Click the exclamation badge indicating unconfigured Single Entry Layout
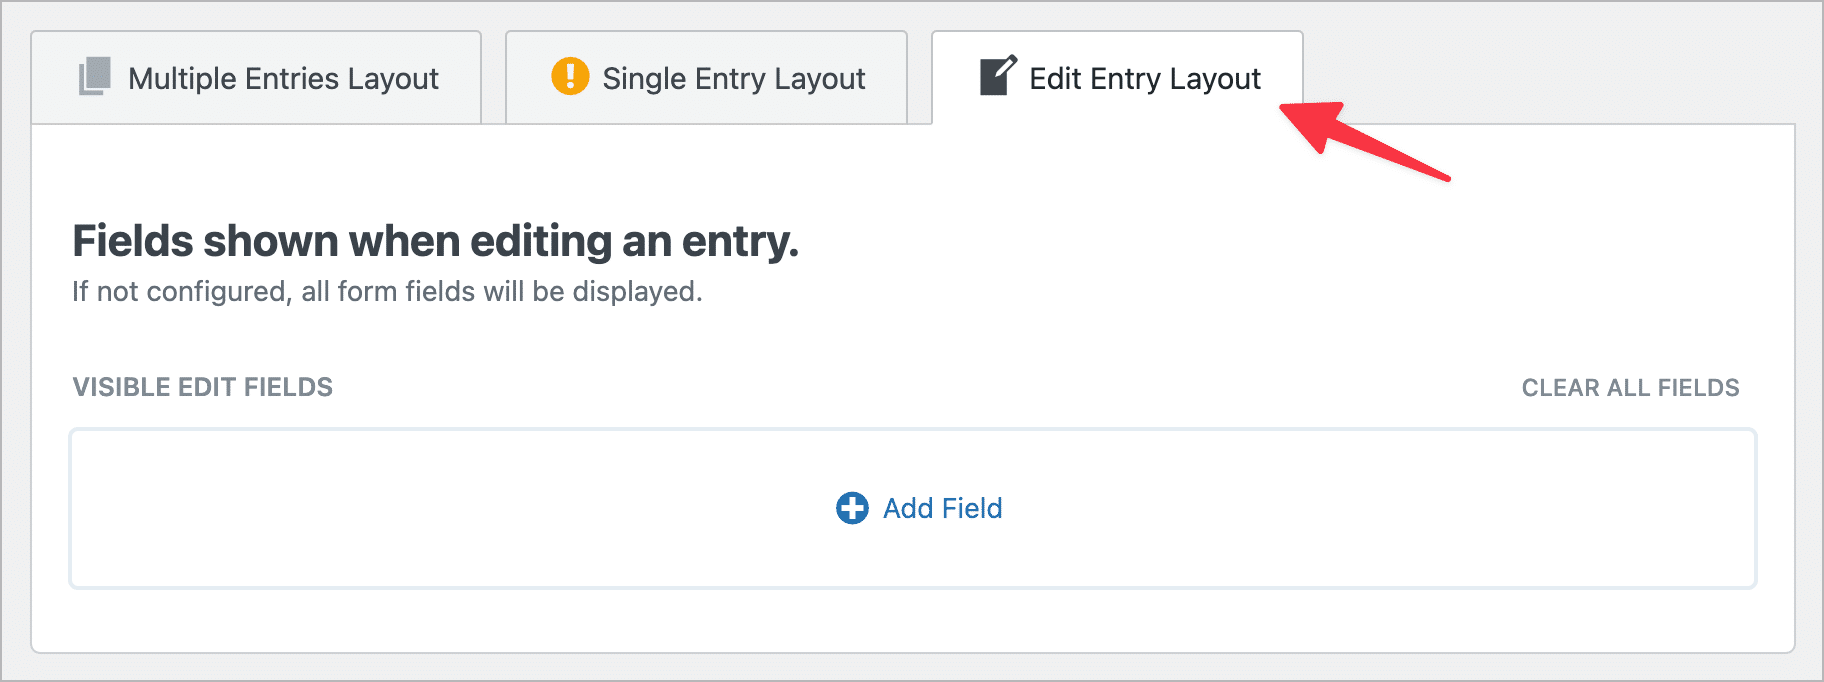1824x682 pixels. pyautogui.click(x=570, y=76)
